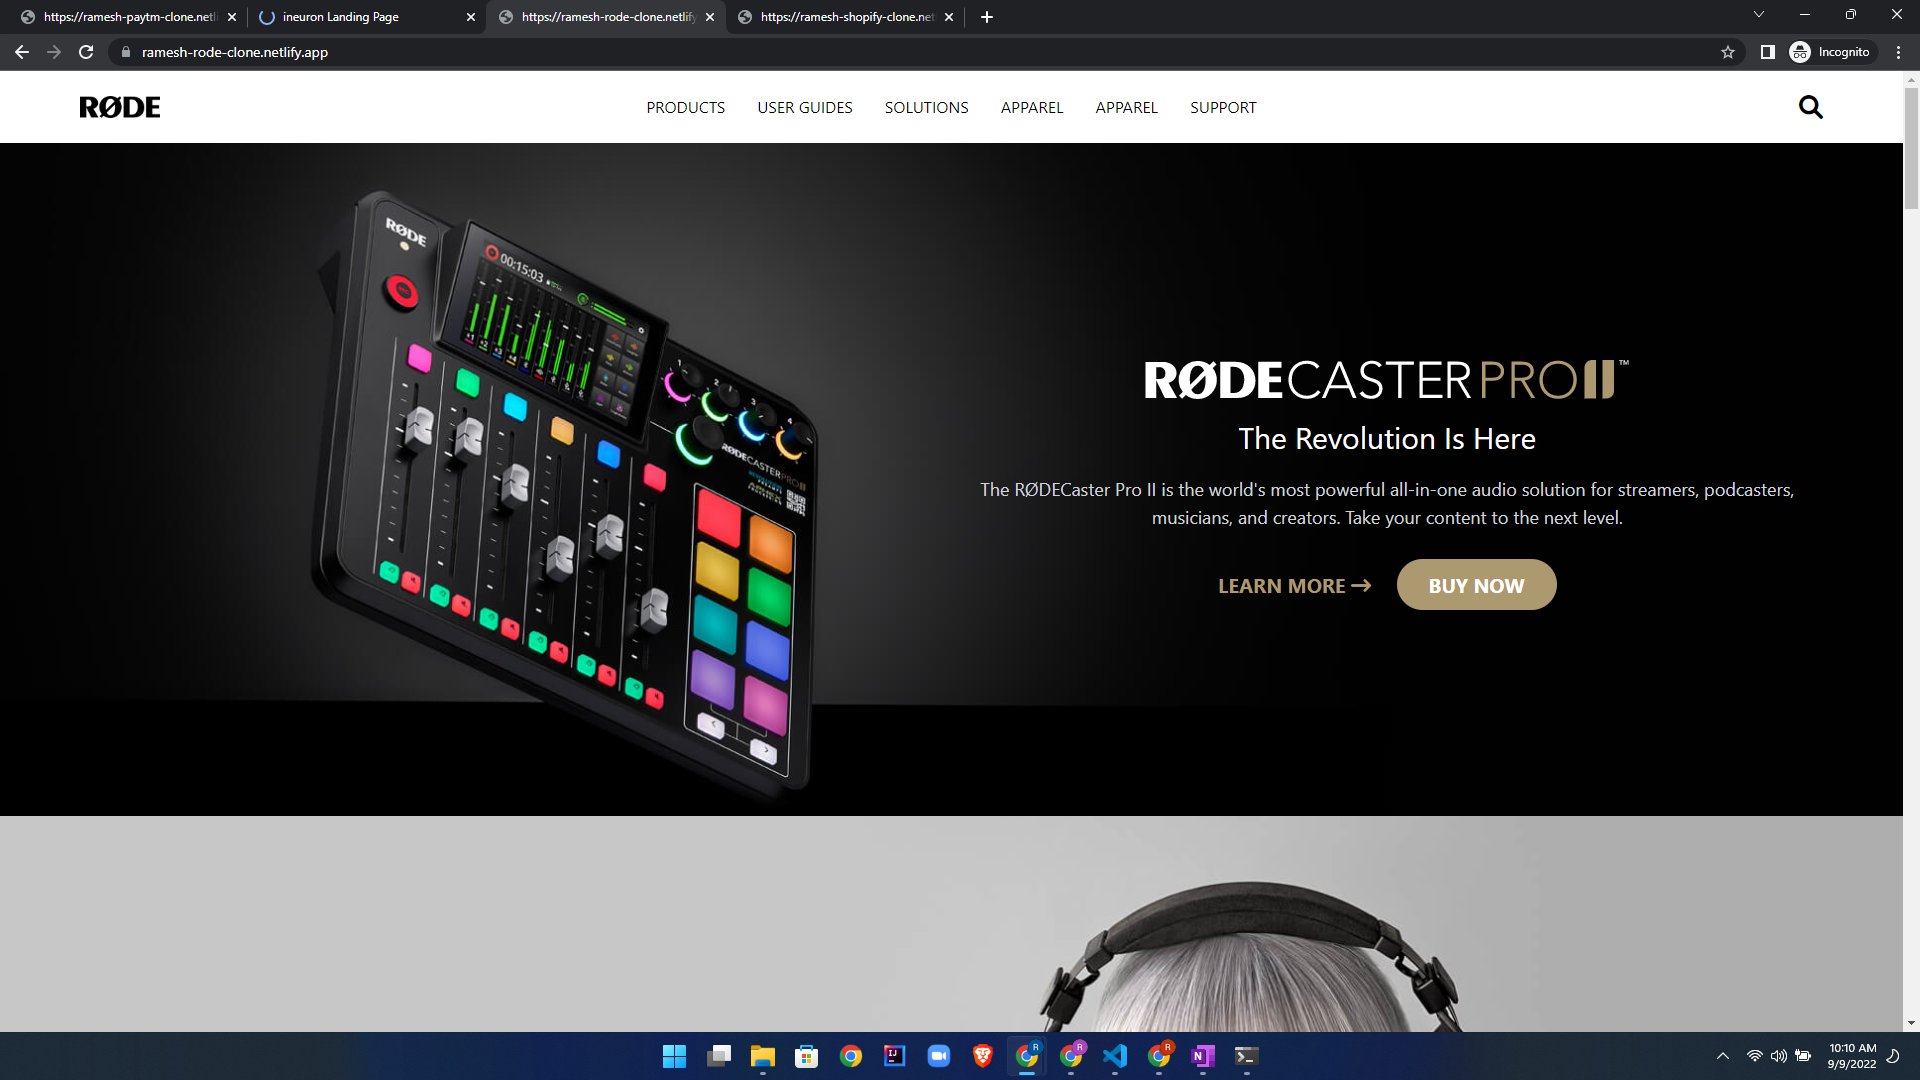Switch to Chrome with the red R badge

point(1158,1056)
